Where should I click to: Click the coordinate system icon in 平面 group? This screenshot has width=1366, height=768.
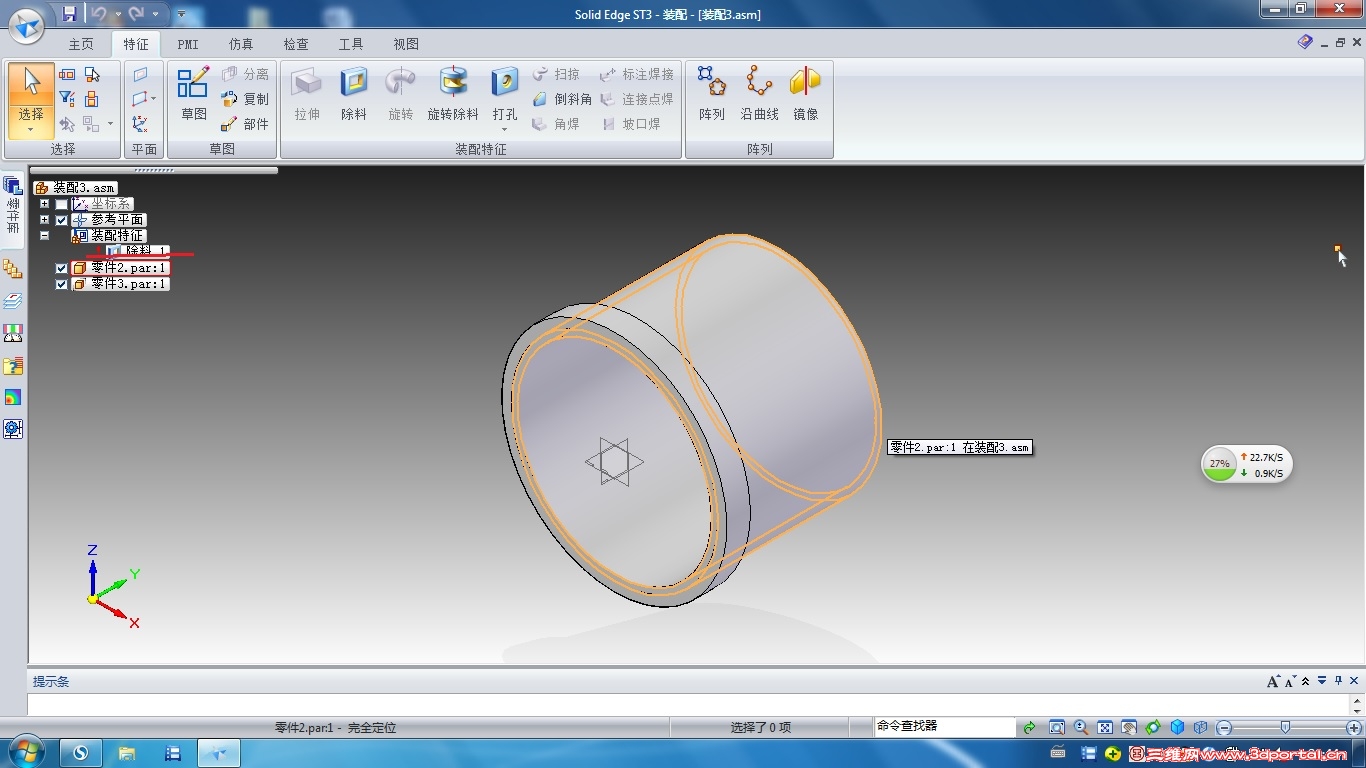click(140, 124)
